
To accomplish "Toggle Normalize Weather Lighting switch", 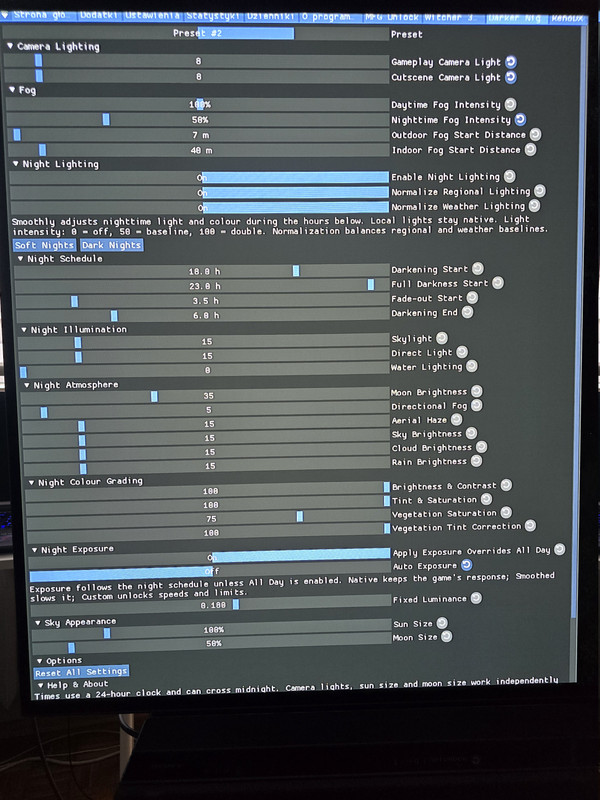I will [x=200, y=207].
